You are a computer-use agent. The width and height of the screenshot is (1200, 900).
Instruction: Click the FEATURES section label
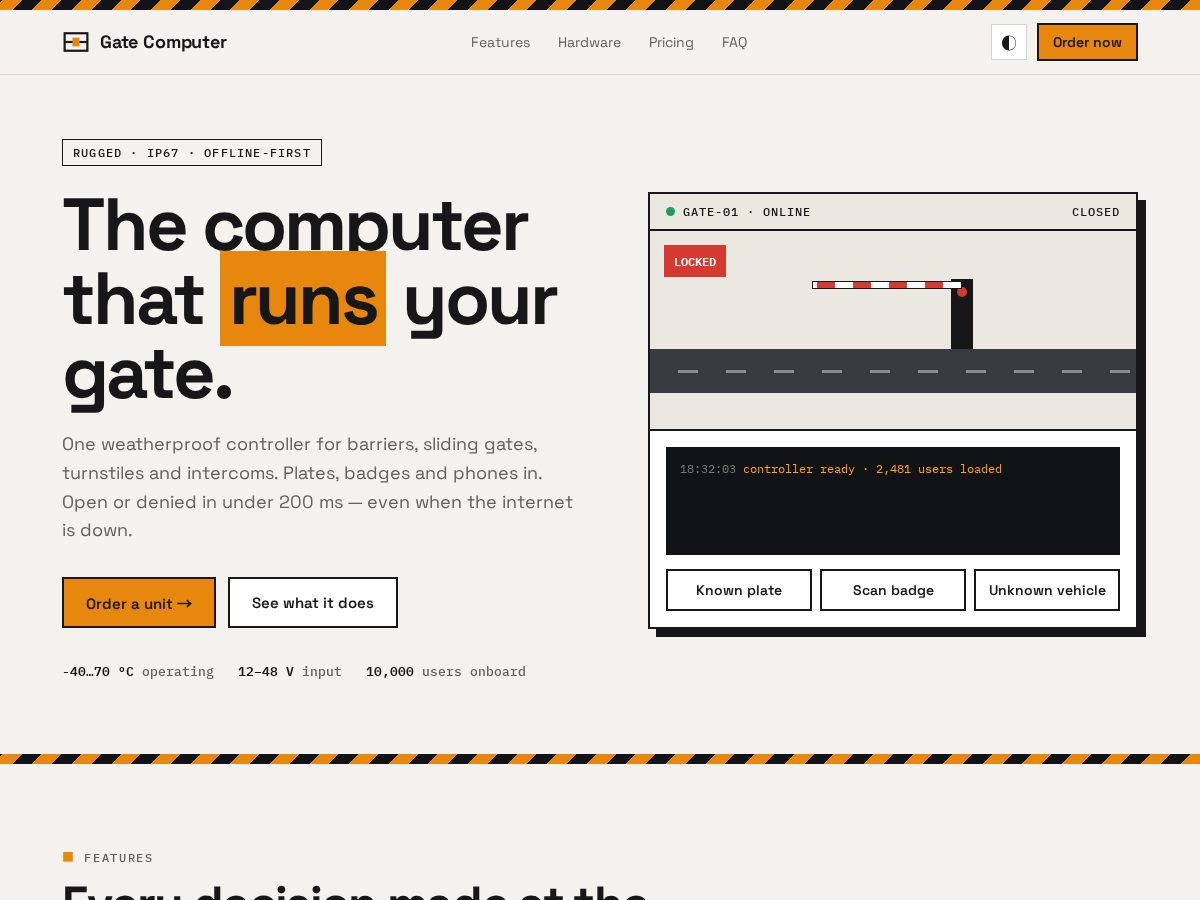tap(119, 858)
